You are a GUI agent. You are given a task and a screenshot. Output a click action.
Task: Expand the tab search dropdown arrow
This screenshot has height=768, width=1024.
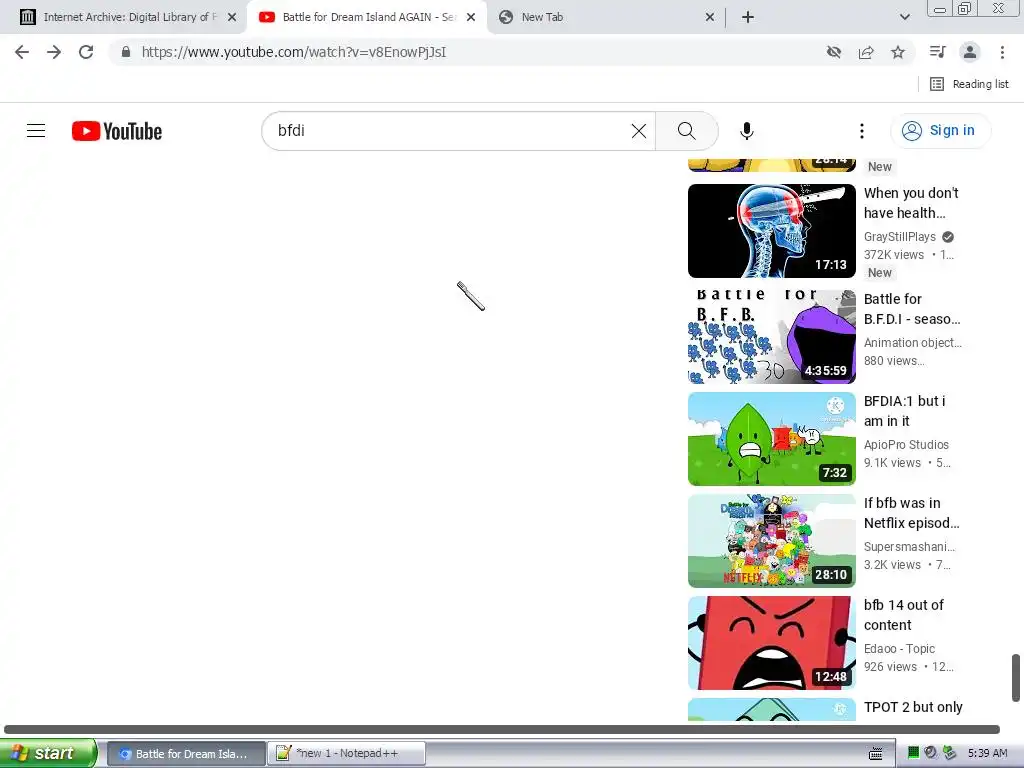pyautogui.click(x=904, y=18)
